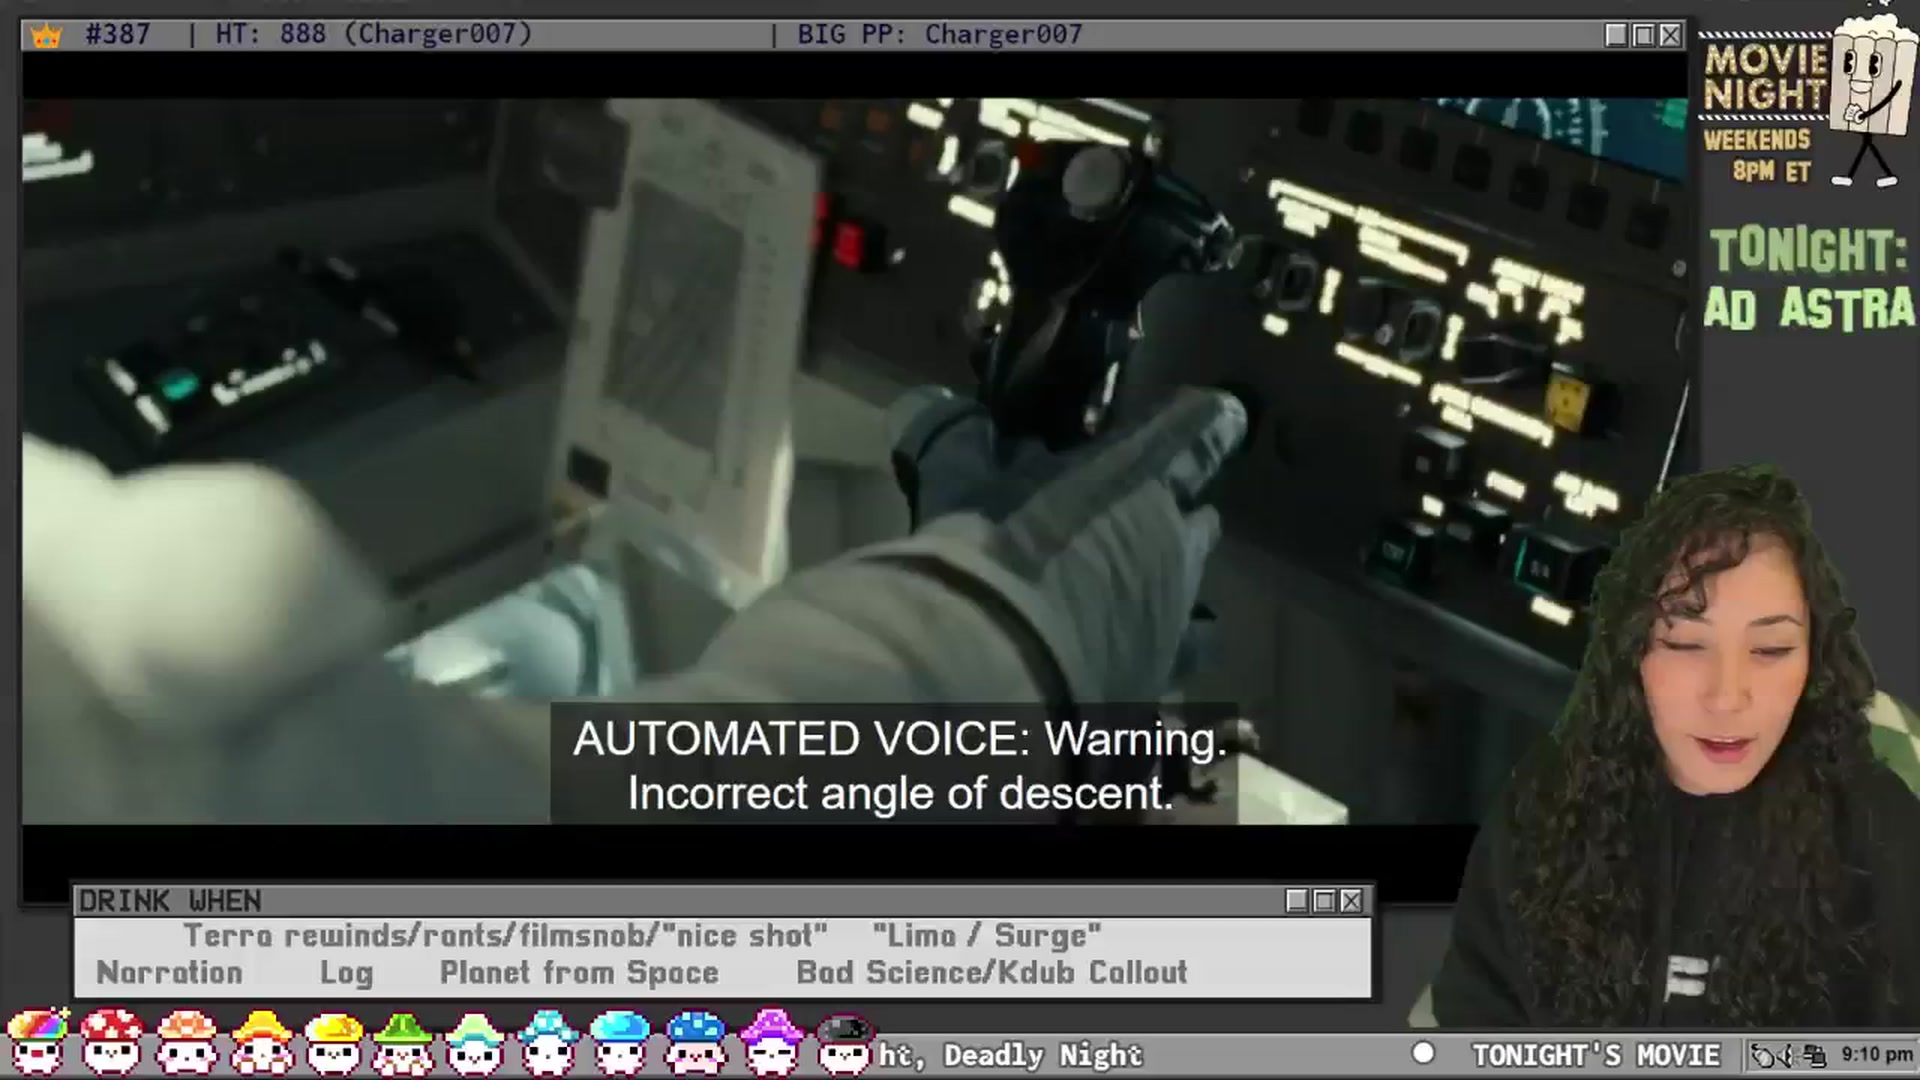Click the 'Incorrect angle of descent' subtitle
This screenshot has width=1920, height=1080.
(900, 794)
